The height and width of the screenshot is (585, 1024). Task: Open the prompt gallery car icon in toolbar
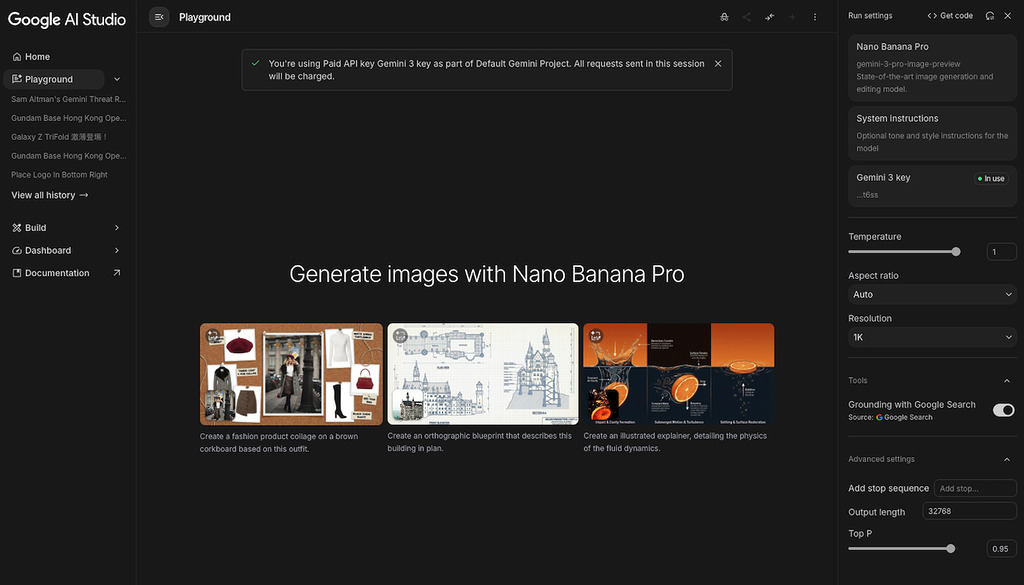click(x=724, y=16)
